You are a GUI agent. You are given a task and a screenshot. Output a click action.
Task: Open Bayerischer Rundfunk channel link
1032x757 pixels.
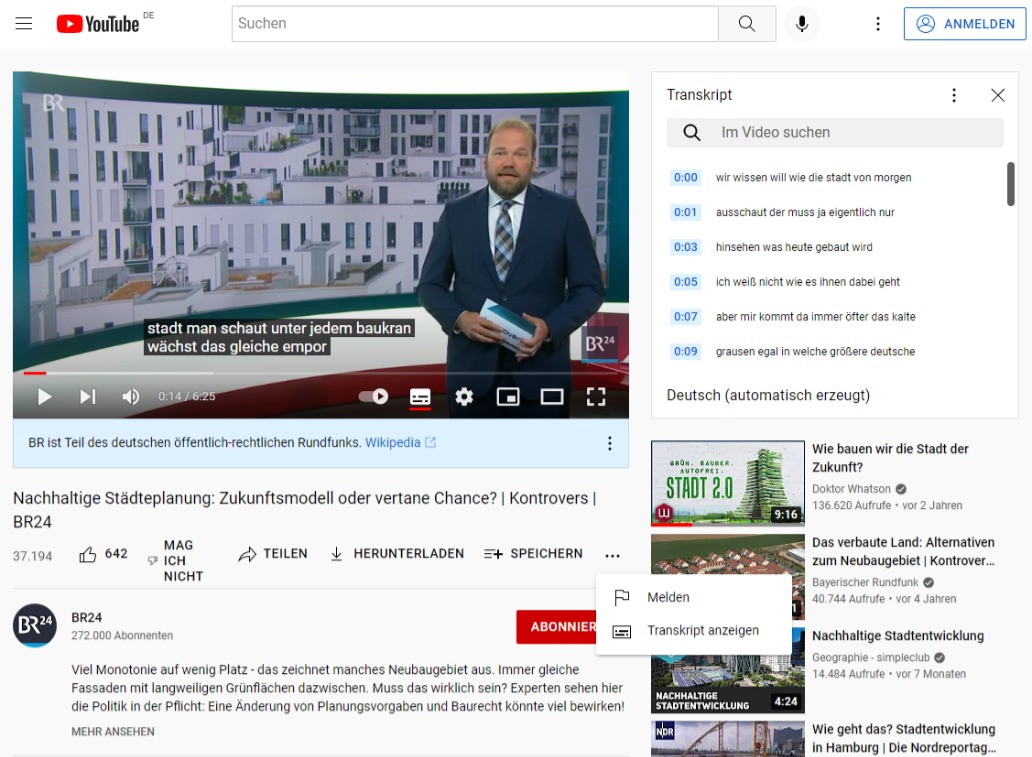tap(865, 583)
